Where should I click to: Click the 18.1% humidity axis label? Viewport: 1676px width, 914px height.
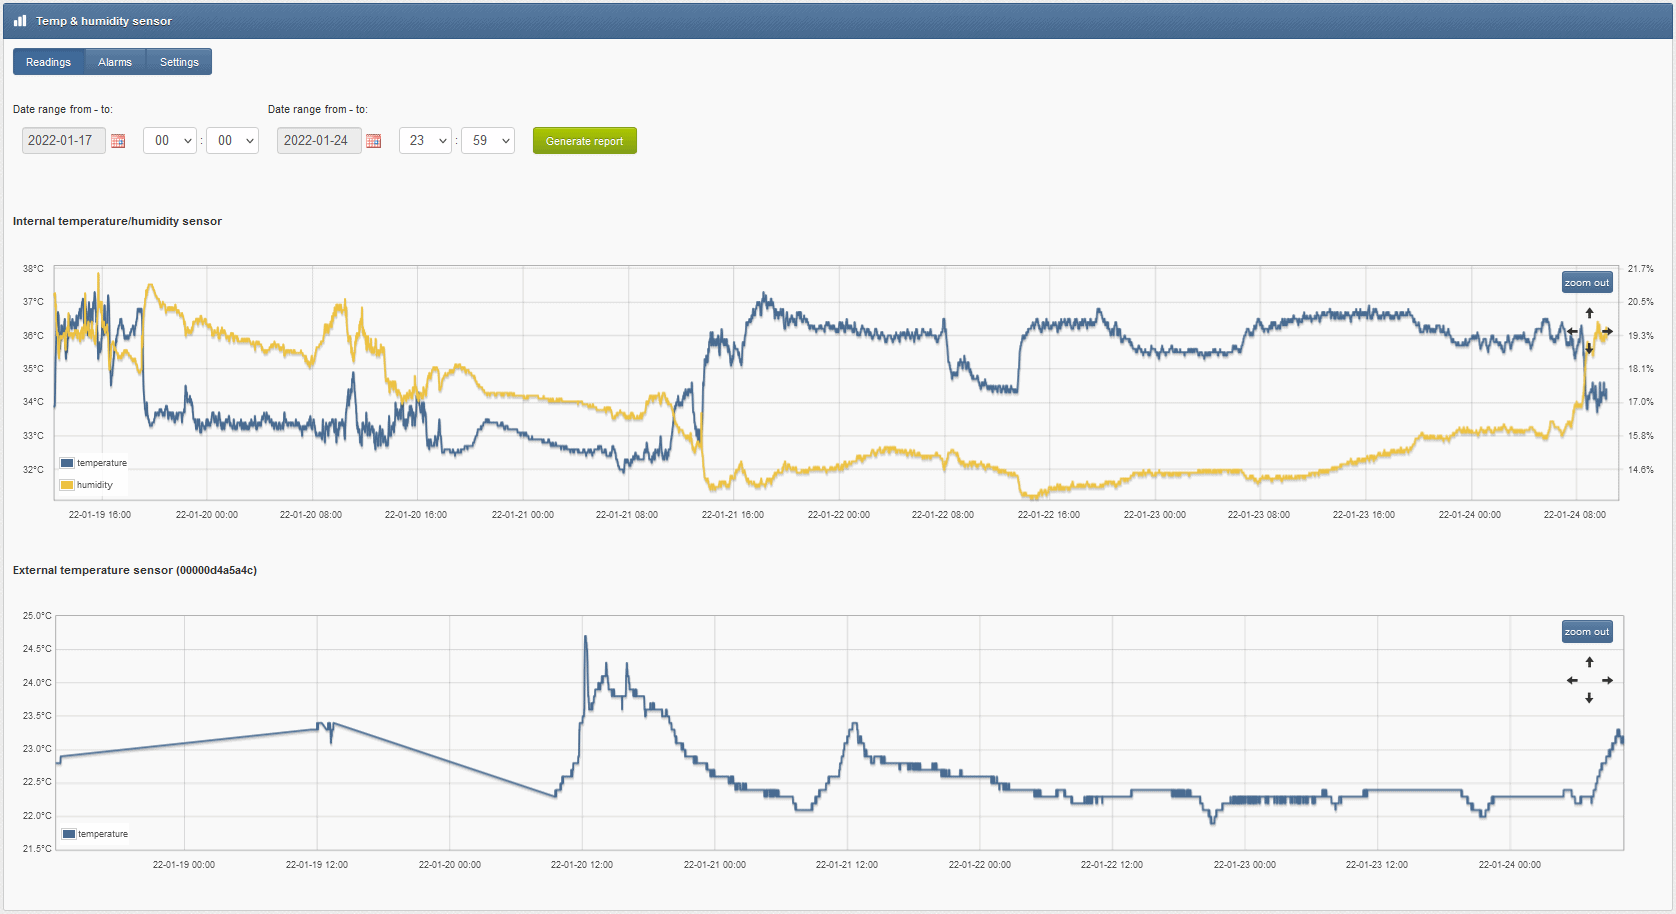[1641, 369]
